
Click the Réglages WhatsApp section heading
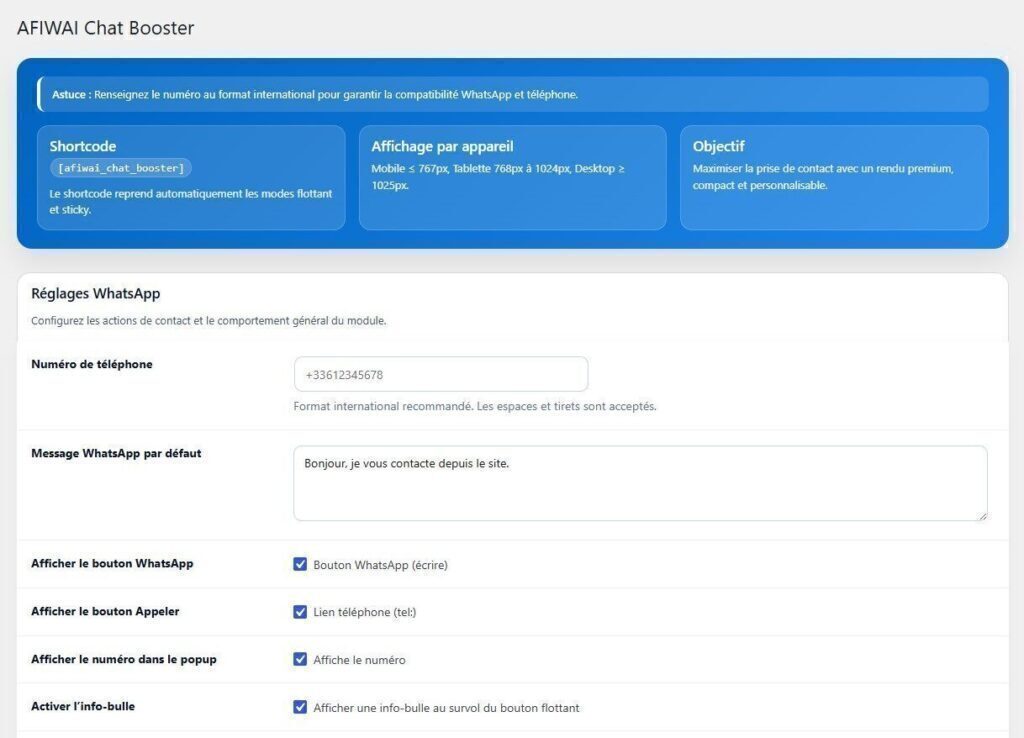(x=95, y=294)
